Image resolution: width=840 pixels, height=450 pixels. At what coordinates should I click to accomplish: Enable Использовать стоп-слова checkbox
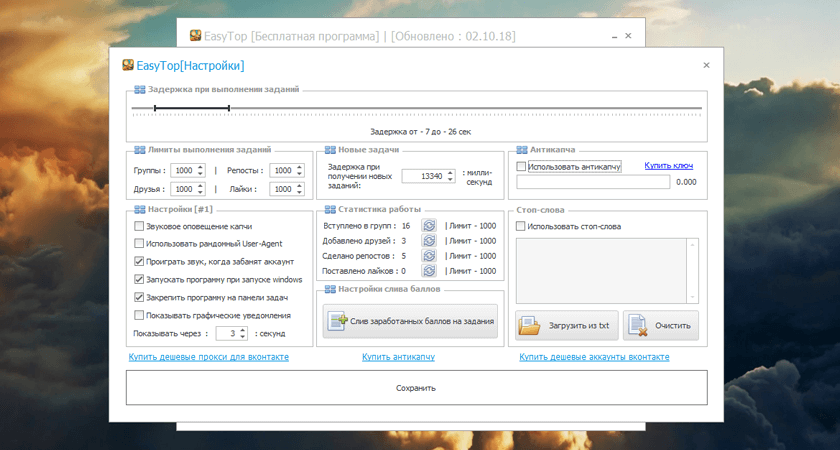pyautogui.click(x=521, y=227)
